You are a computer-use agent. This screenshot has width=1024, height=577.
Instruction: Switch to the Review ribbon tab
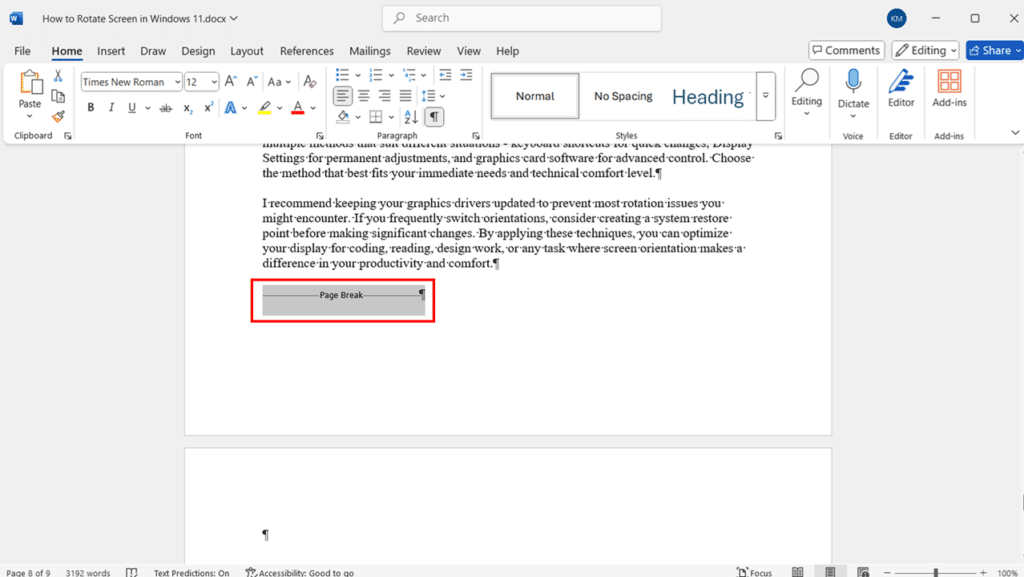click(423, 50)
